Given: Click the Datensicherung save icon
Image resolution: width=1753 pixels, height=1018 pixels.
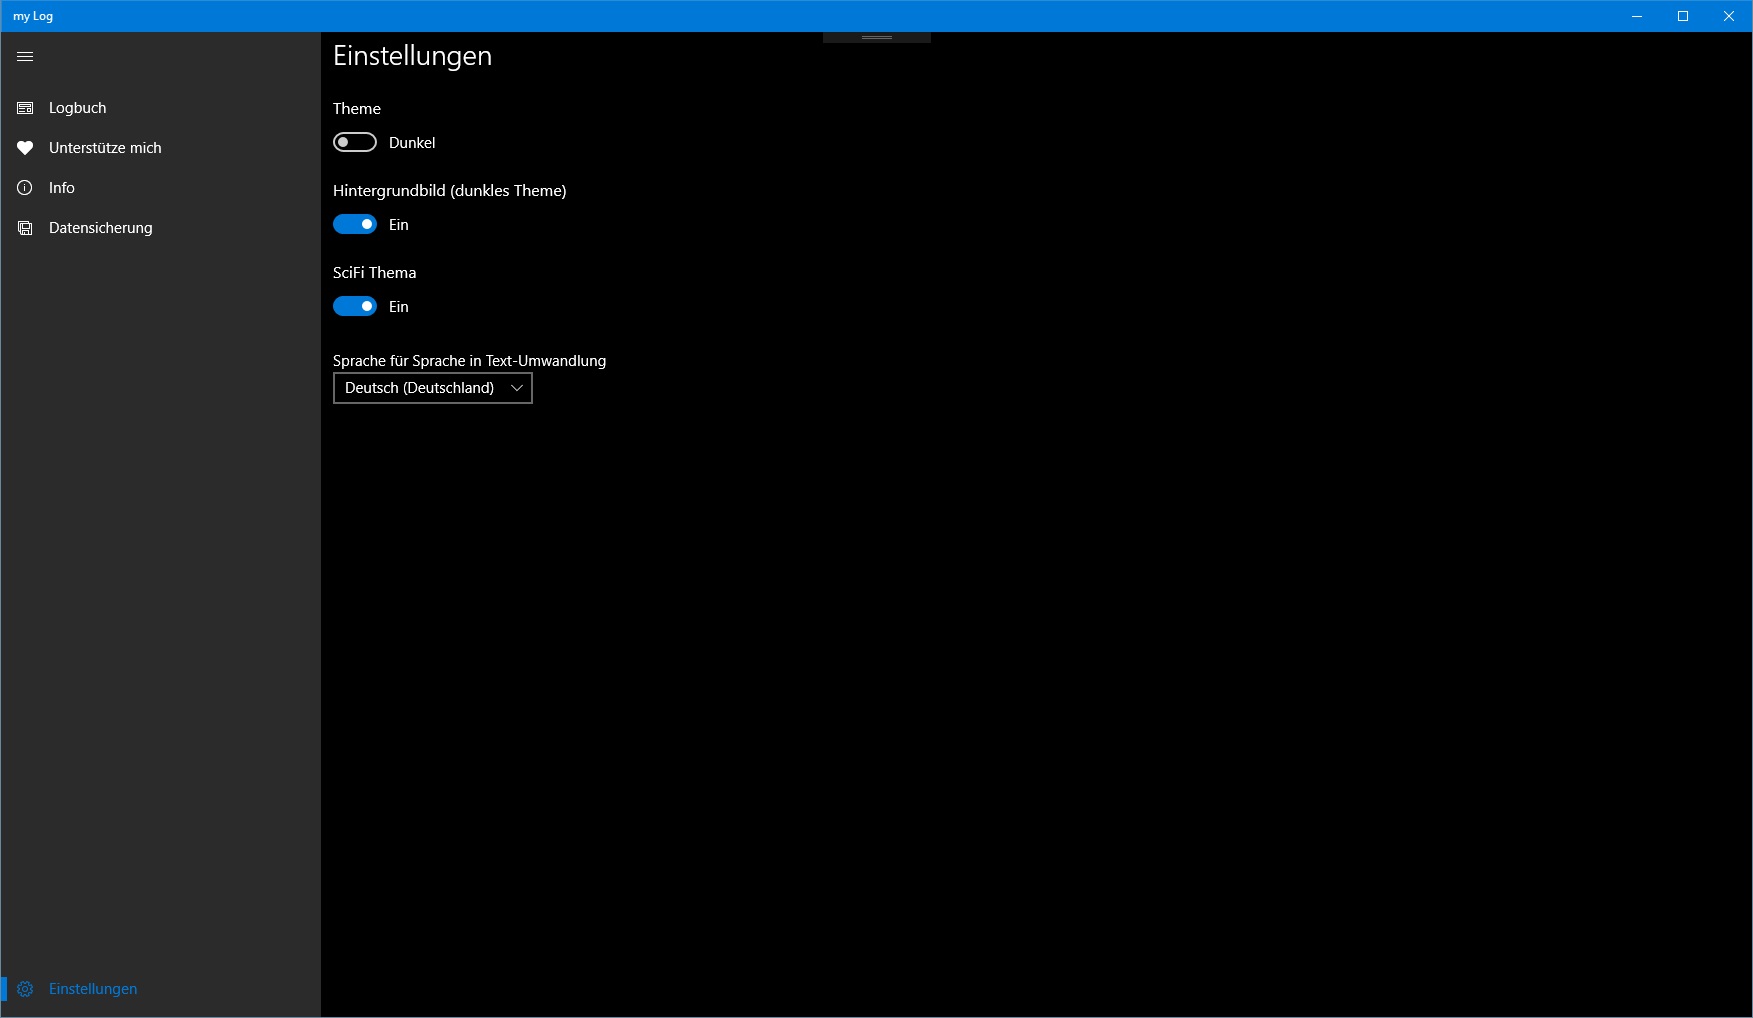Looking at the screenshot, I should pos(25,228).
